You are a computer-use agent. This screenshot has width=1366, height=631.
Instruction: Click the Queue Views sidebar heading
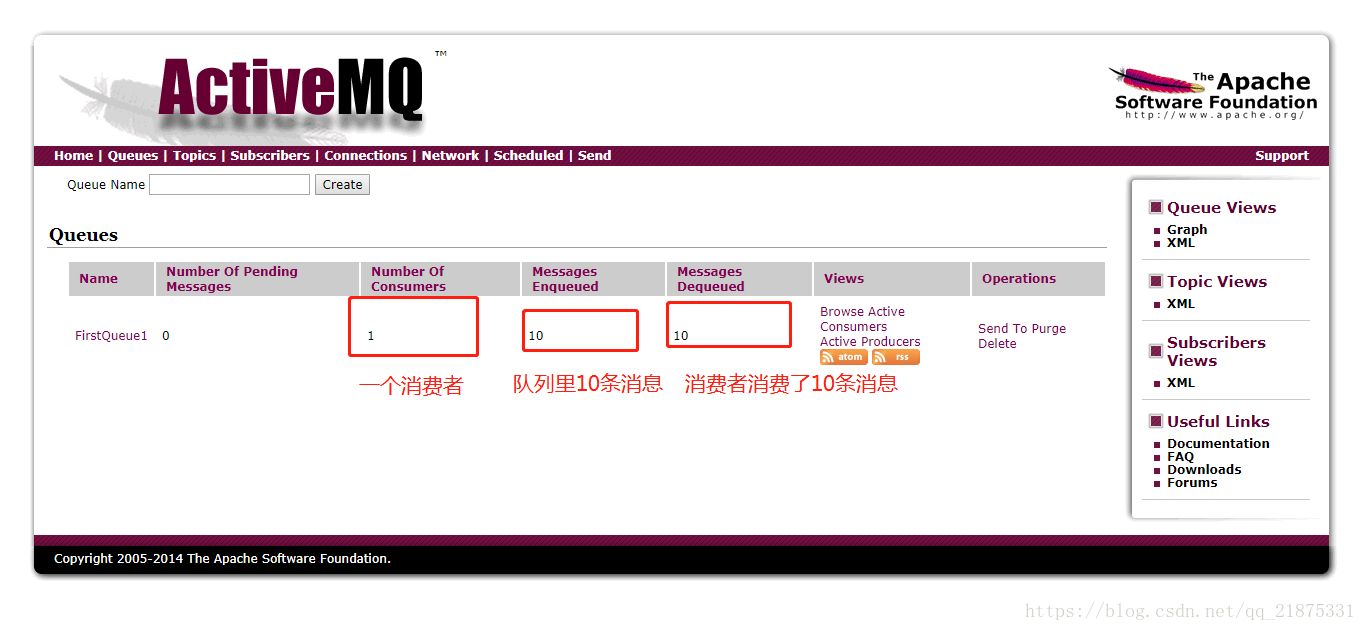click(x=1221, y=208)
